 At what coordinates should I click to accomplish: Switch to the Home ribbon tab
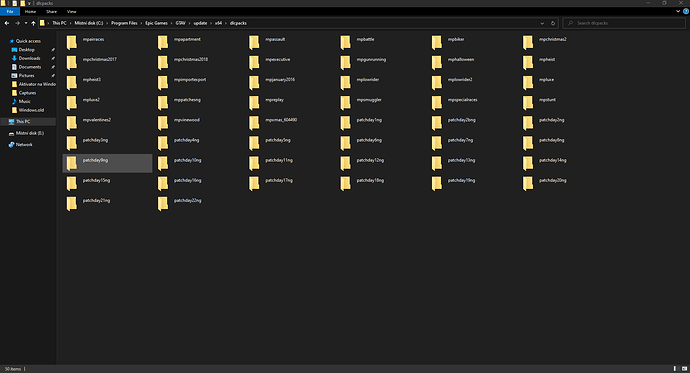(30, 11)
